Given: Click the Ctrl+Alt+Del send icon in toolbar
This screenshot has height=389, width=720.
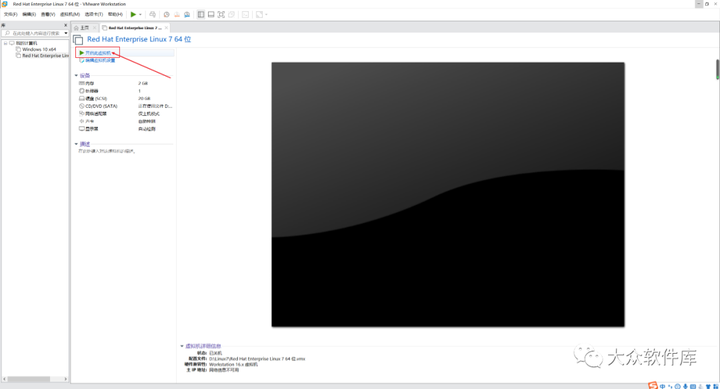Looking at the screenshot, I should [x=152, y=15].
